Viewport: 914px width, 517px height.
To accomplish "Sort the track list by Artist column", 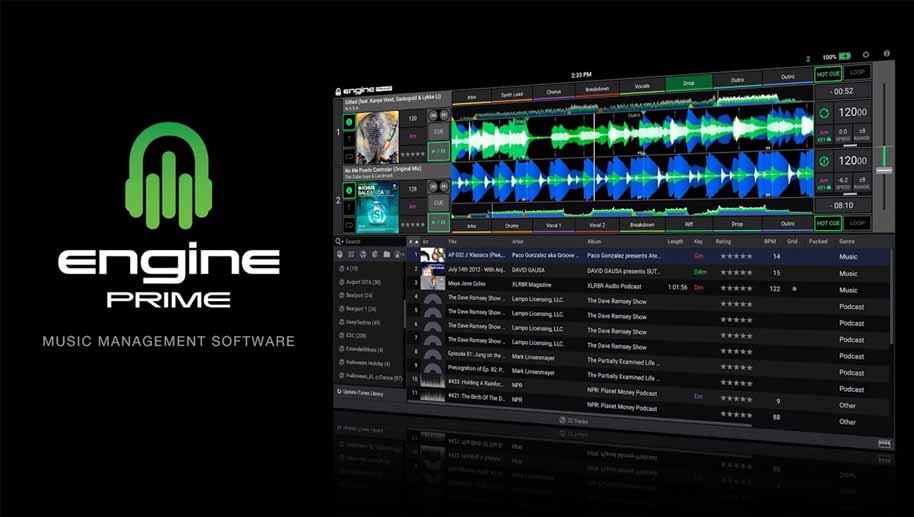I will click(x=518, y=241).
